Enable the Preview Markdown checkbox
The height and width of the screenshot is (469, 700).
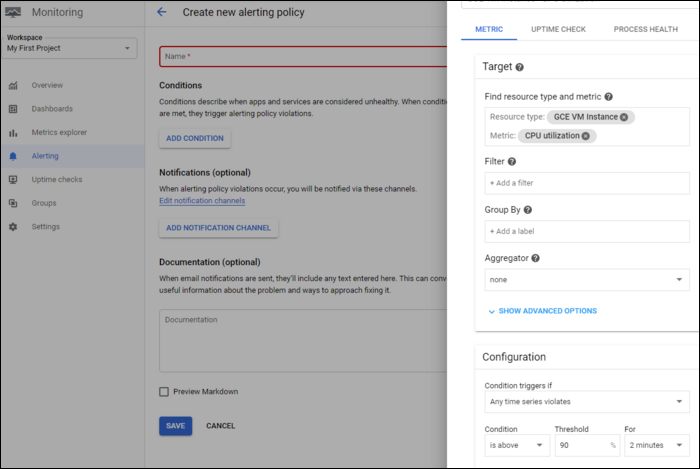click(x=164, y=392)
